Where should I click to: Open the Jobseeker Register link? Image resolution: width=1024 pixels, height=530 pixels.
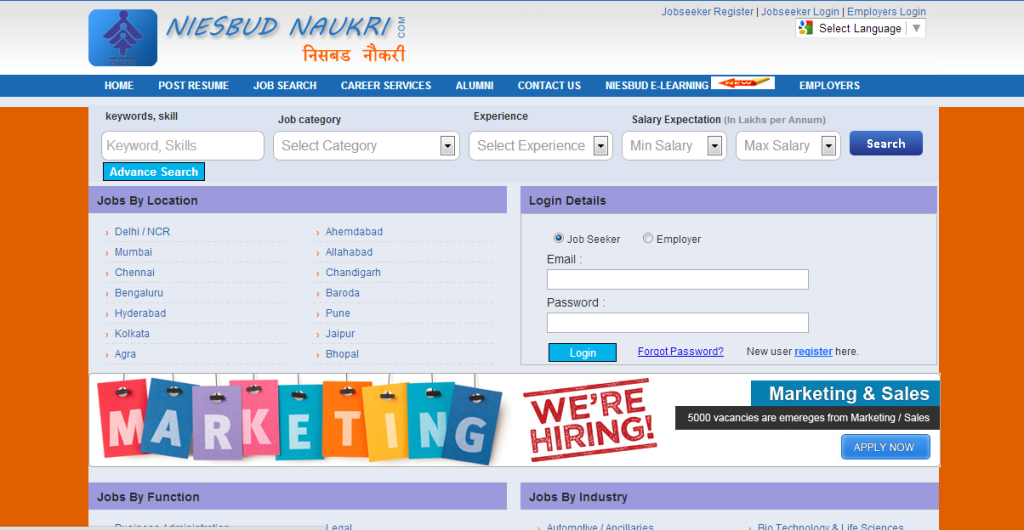(707, 12)
